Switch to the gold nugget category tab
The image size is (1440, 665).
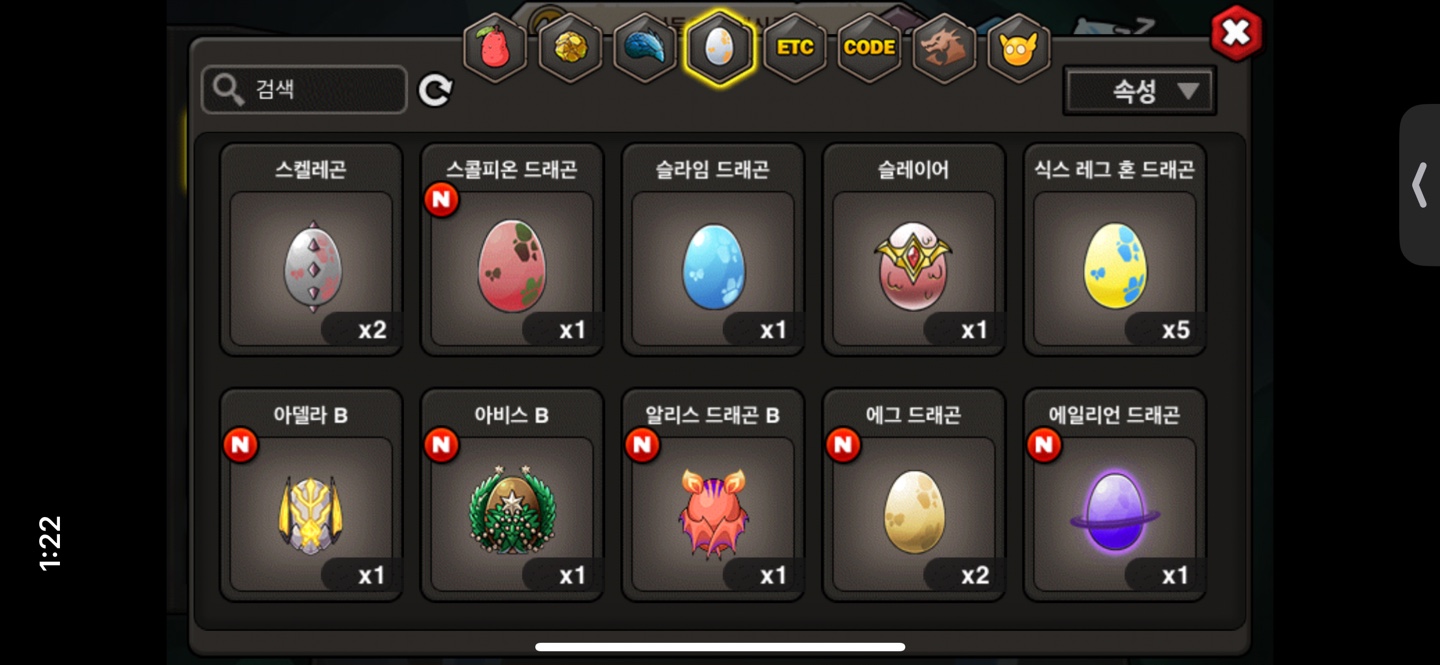tap(570, 47)
